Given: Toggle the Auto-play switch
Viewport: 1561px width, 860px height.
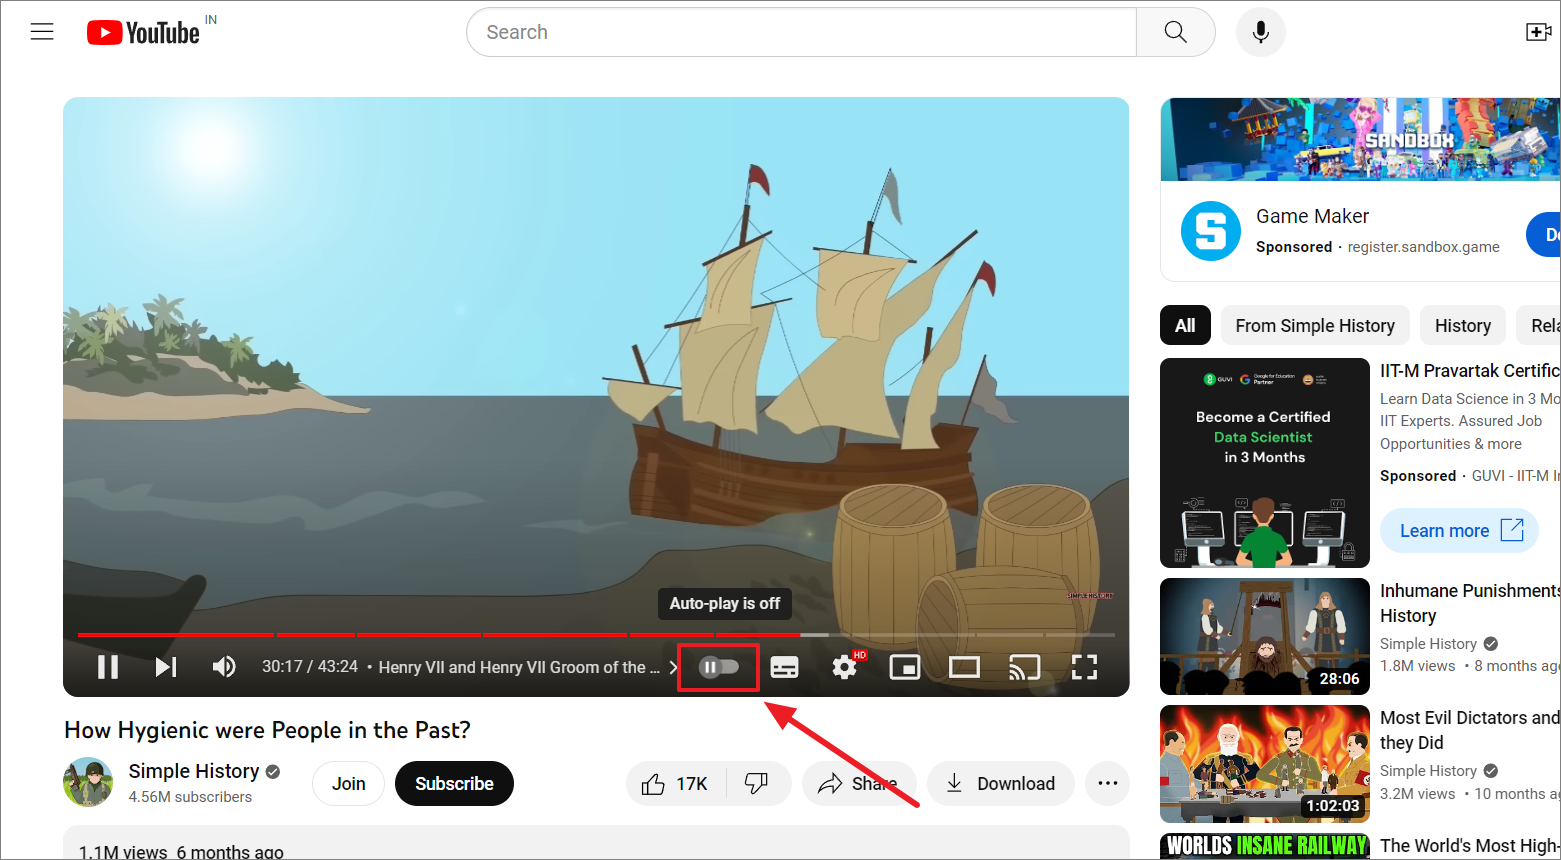Looking at the screenshot, I should tap(719, 667).
